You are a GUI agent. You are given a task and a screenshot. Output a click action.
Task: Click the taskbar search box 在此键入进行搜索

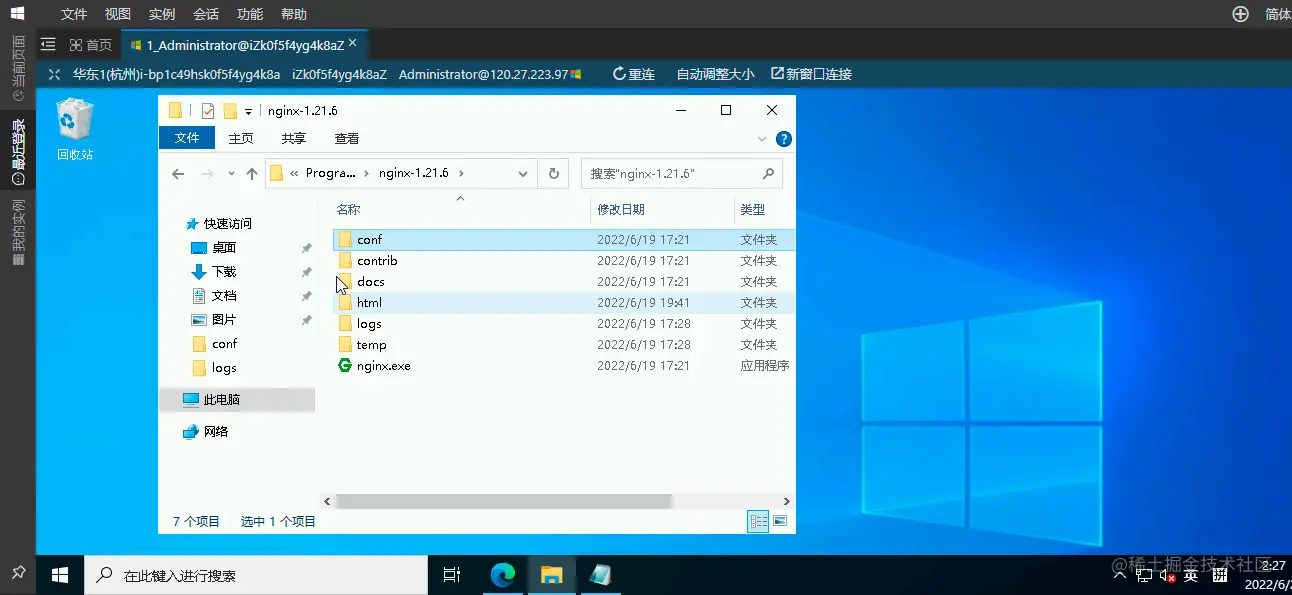tap(256, 575)
